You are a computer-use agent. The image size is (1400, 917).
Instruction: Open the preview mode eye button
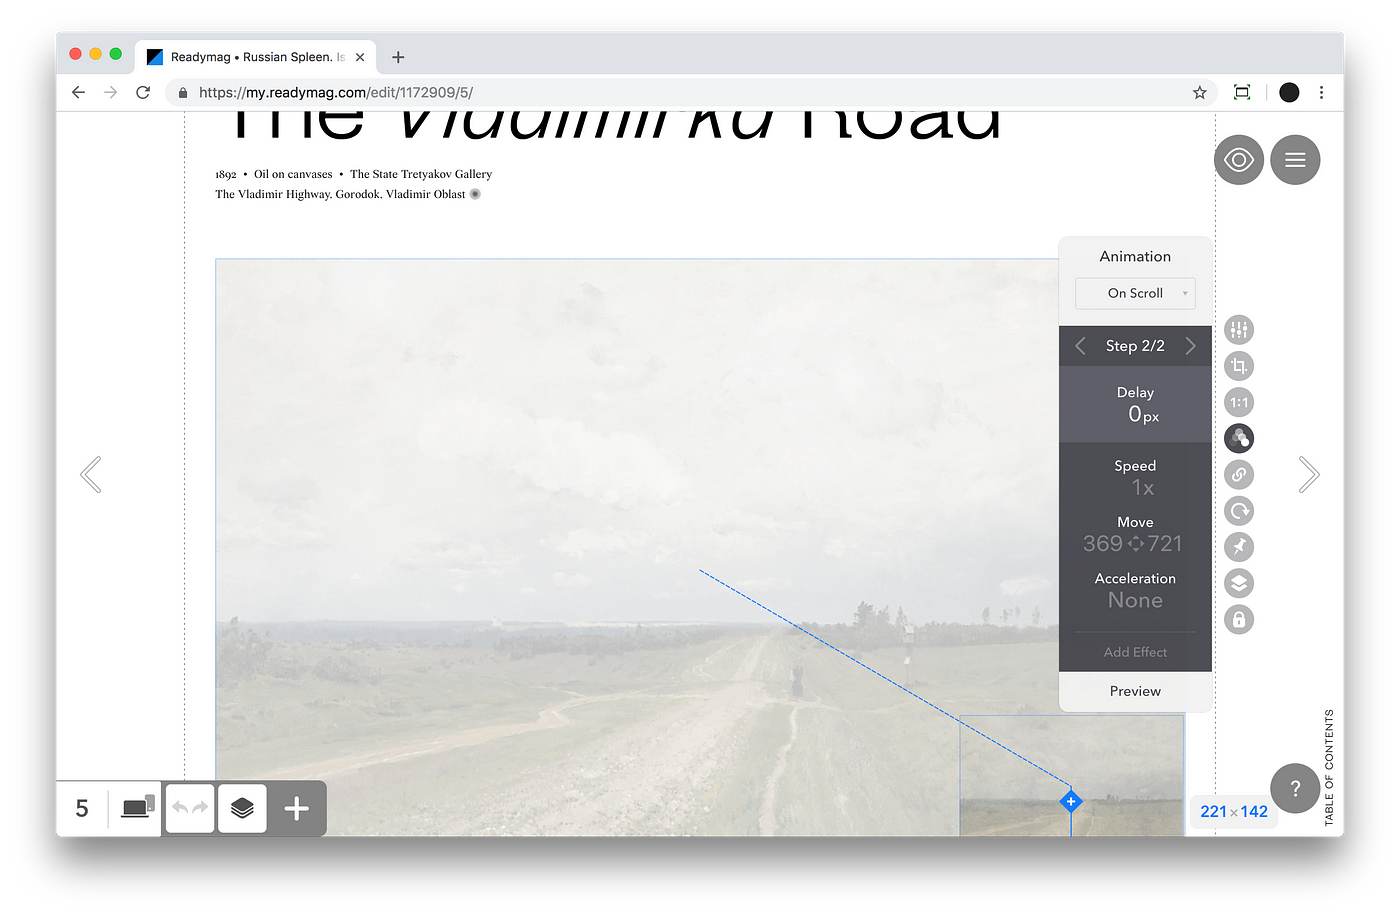tap(1239, 160)
